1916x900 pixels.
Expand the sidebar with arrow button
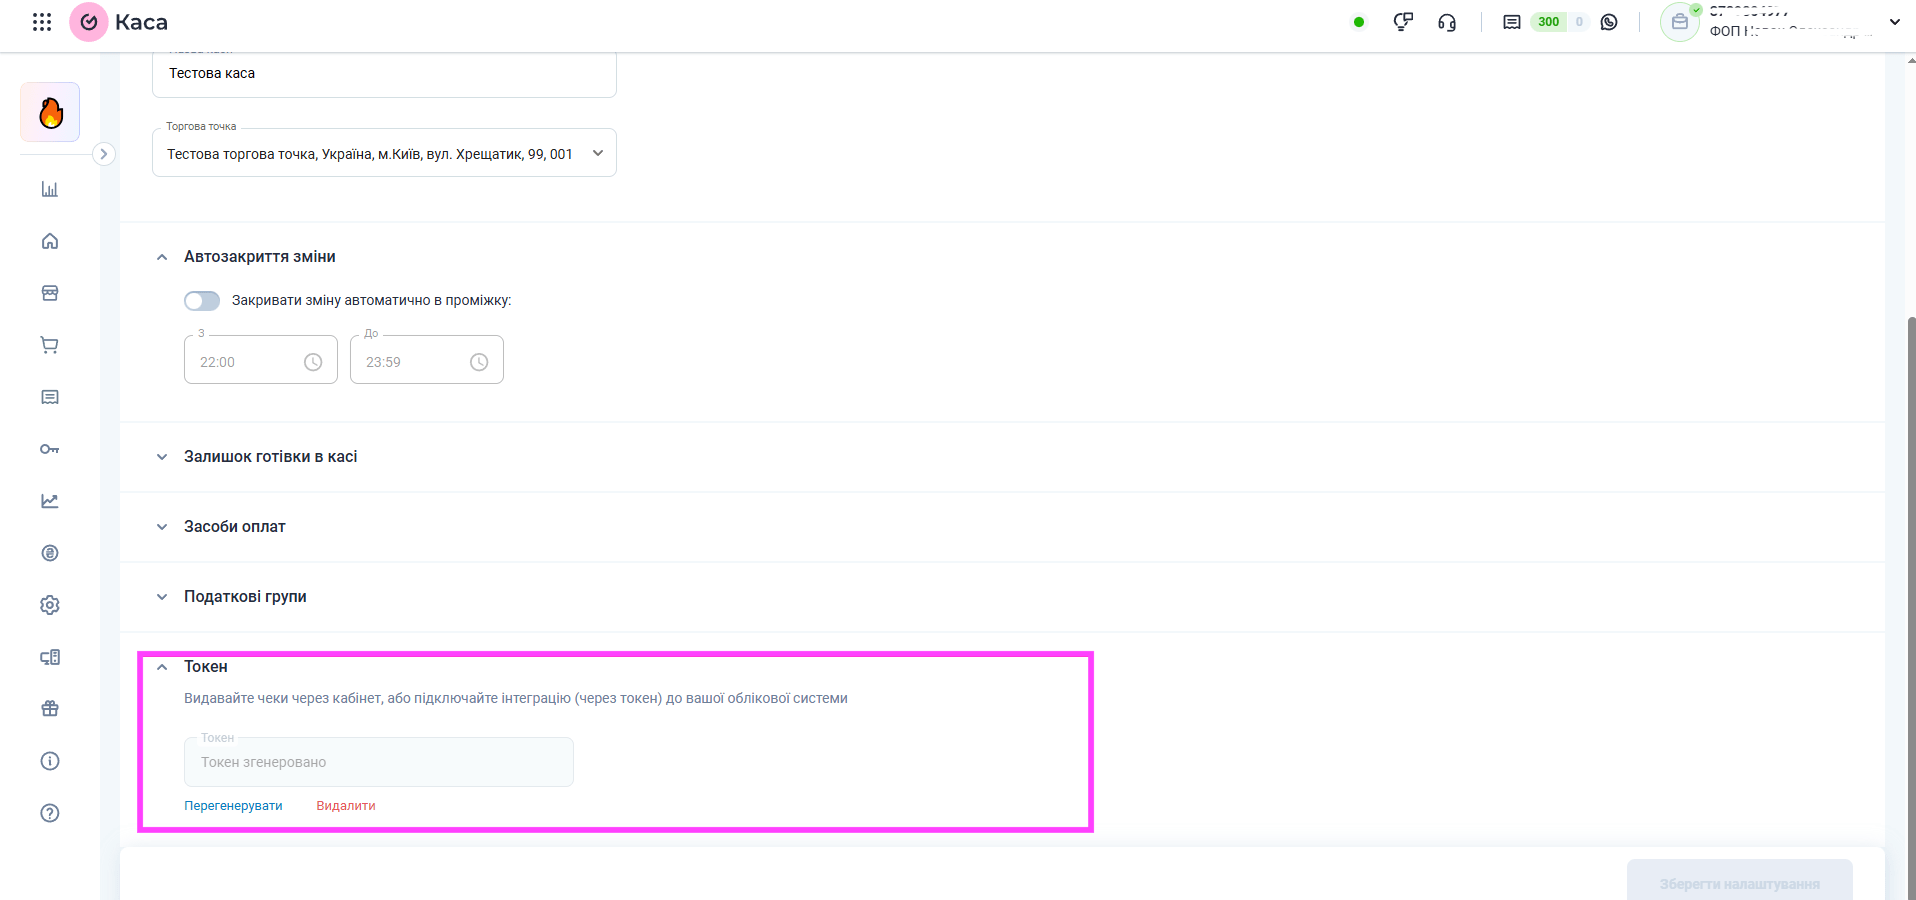[x=103, y=154]
